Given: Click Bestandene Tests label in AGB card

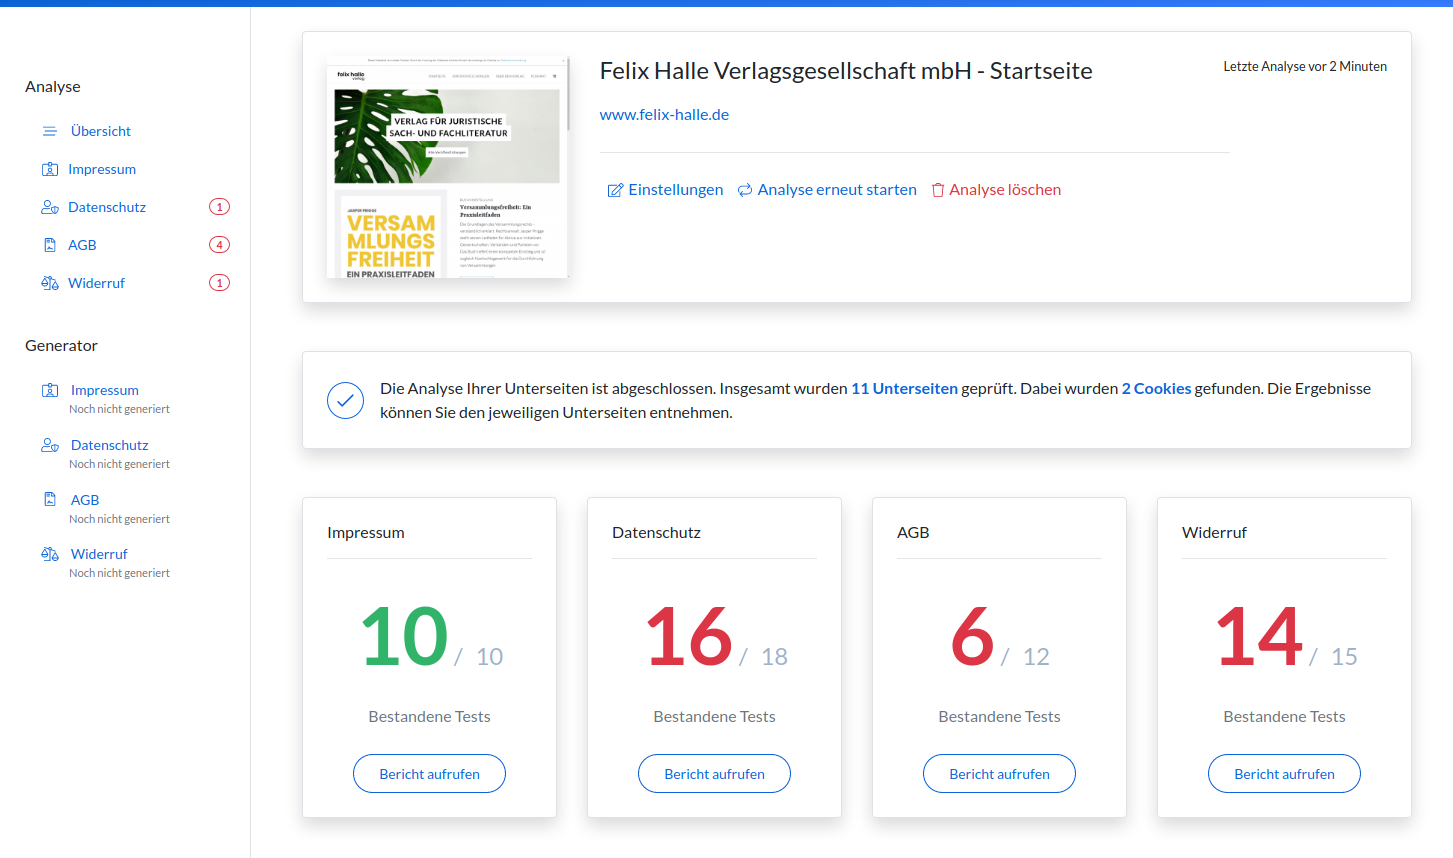Looking at the screenshot, I should tap(999, 717).
